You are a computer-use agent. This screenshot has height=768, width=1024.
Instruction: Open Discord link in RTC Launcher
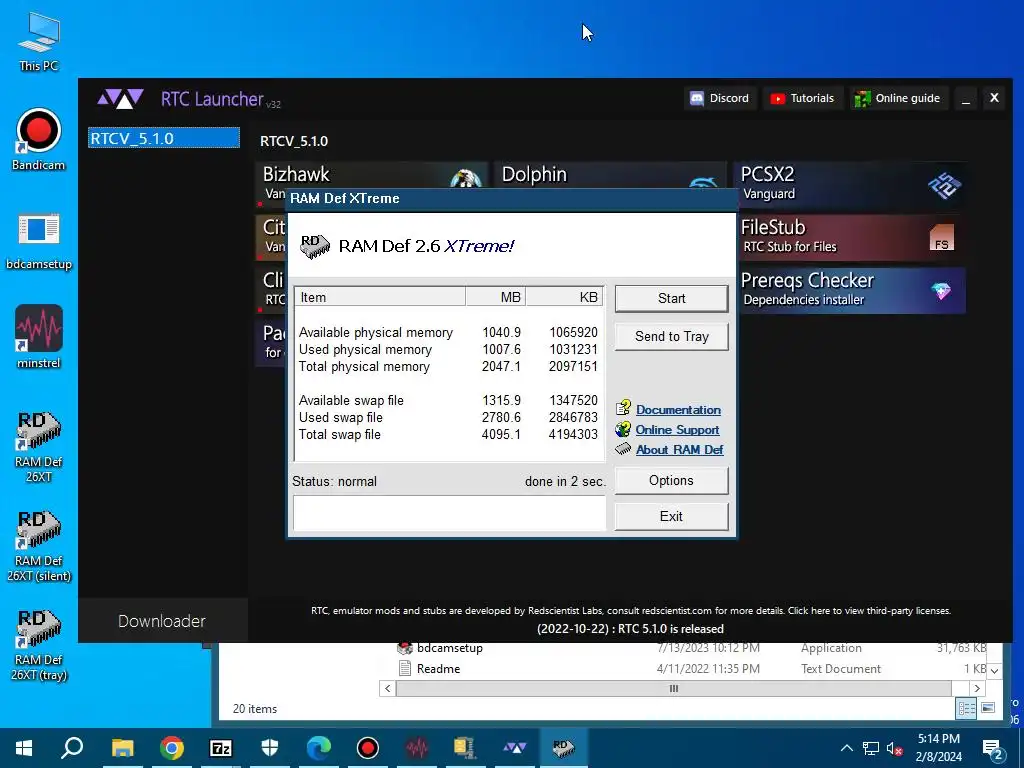tap(720, 98)
